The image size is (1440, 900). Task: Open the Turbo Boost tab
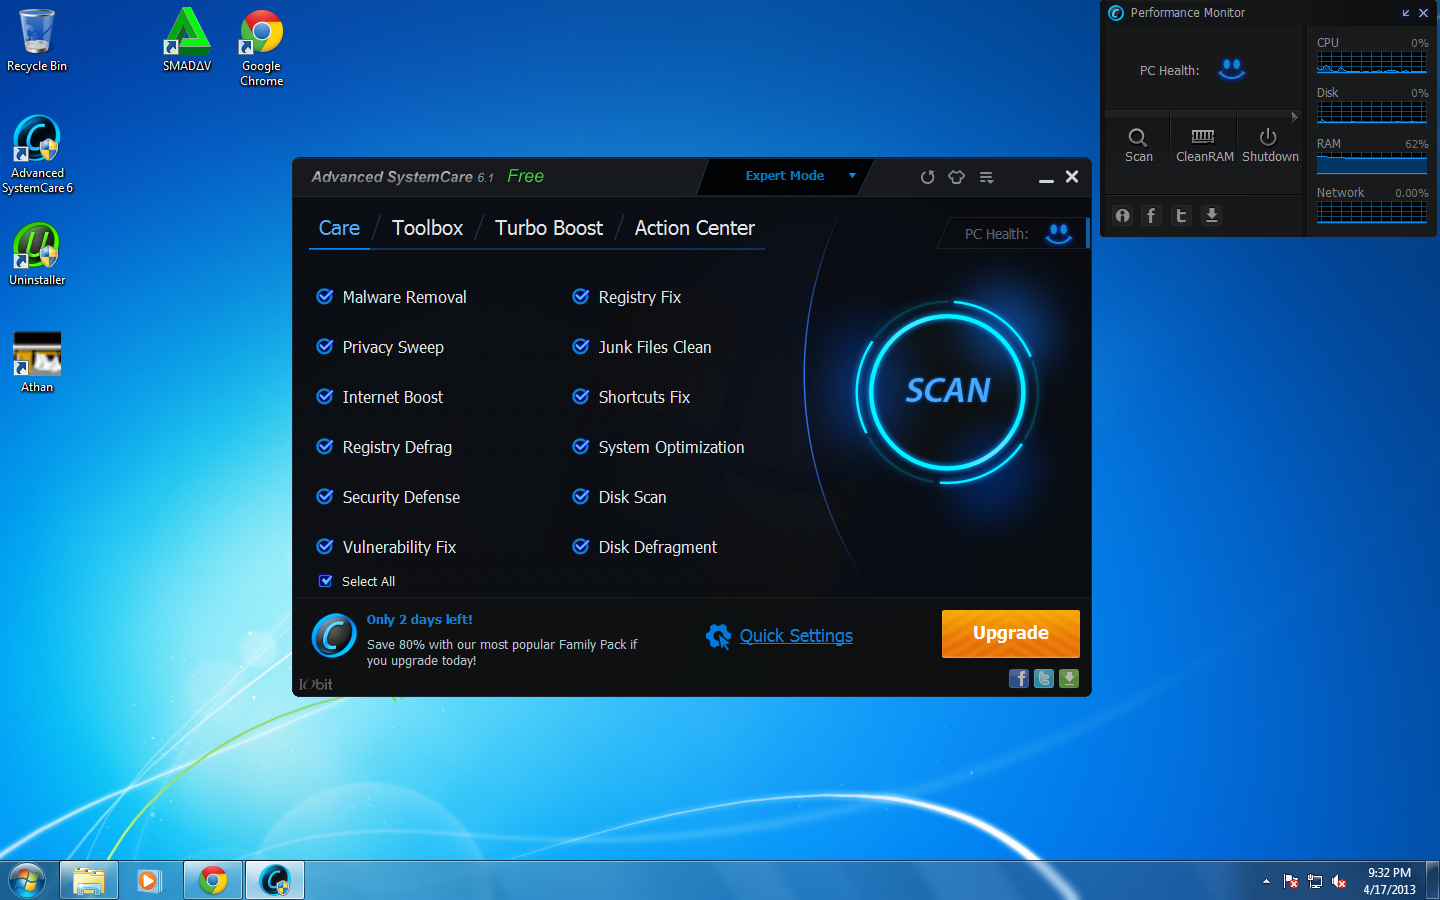(549, 228)
